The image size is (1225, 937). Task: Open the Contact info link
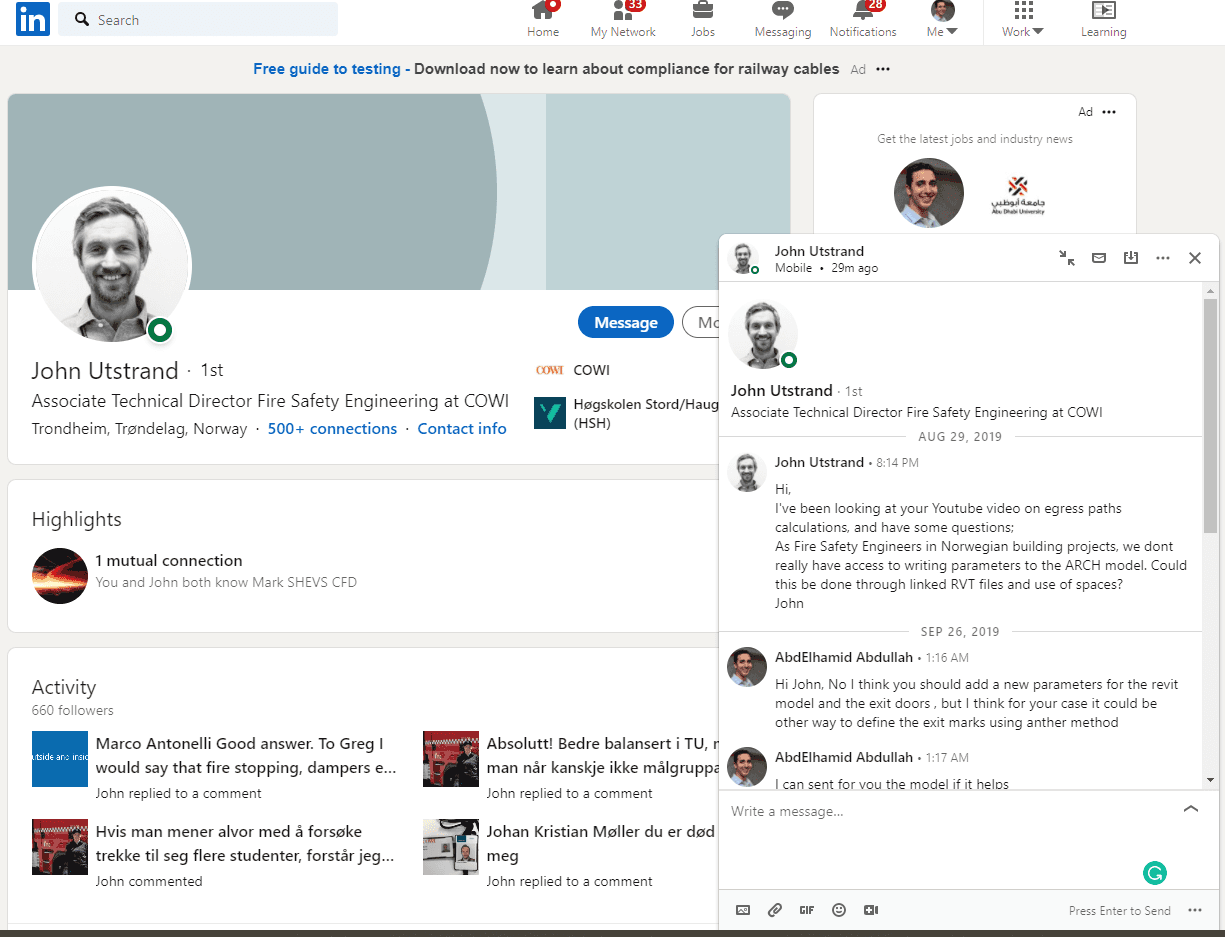click(462, 428)
